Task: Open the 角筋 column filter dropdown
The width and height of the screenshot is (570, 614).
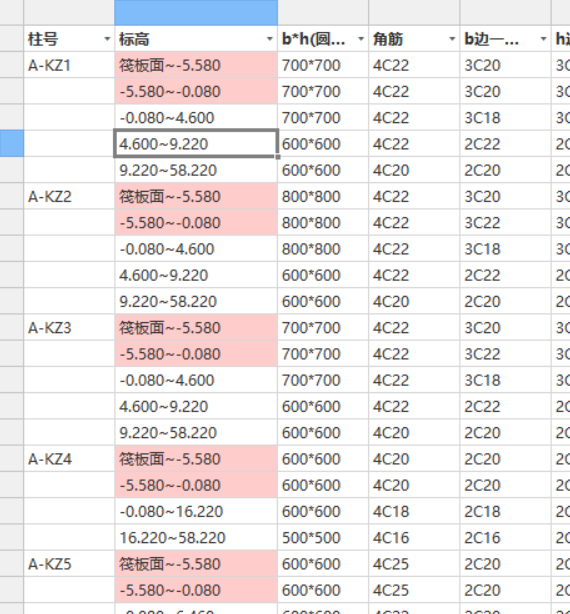Action: 452,39
